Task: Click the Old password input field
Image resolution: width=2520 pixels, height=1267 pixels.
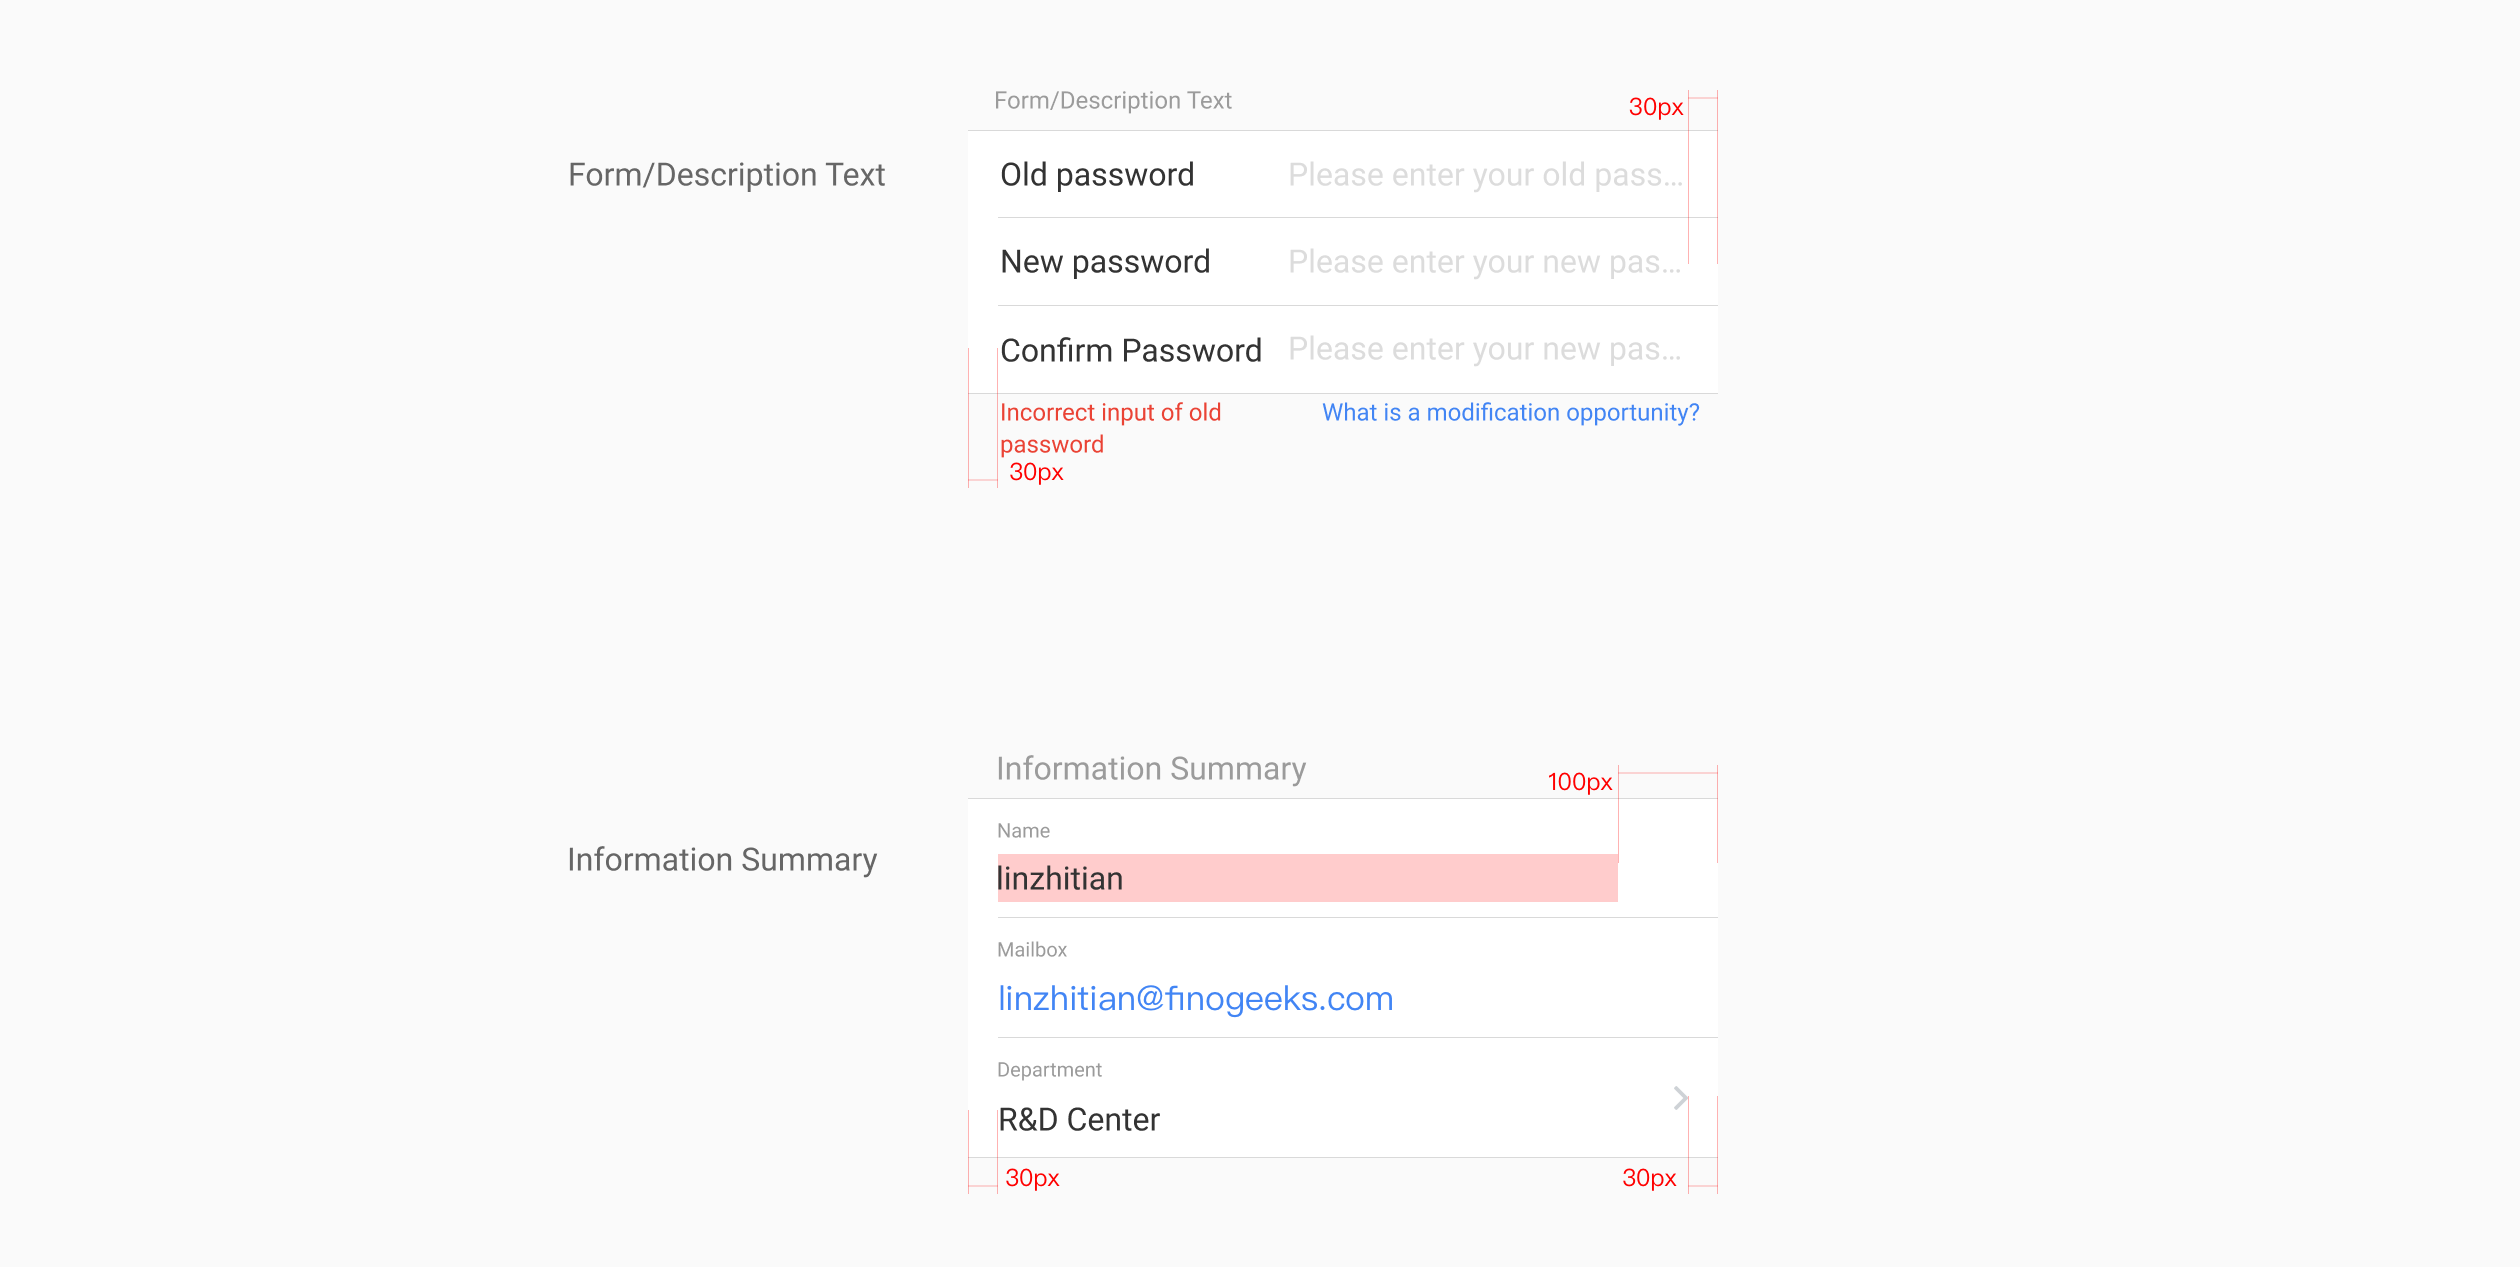Action: pos(1484,175)
